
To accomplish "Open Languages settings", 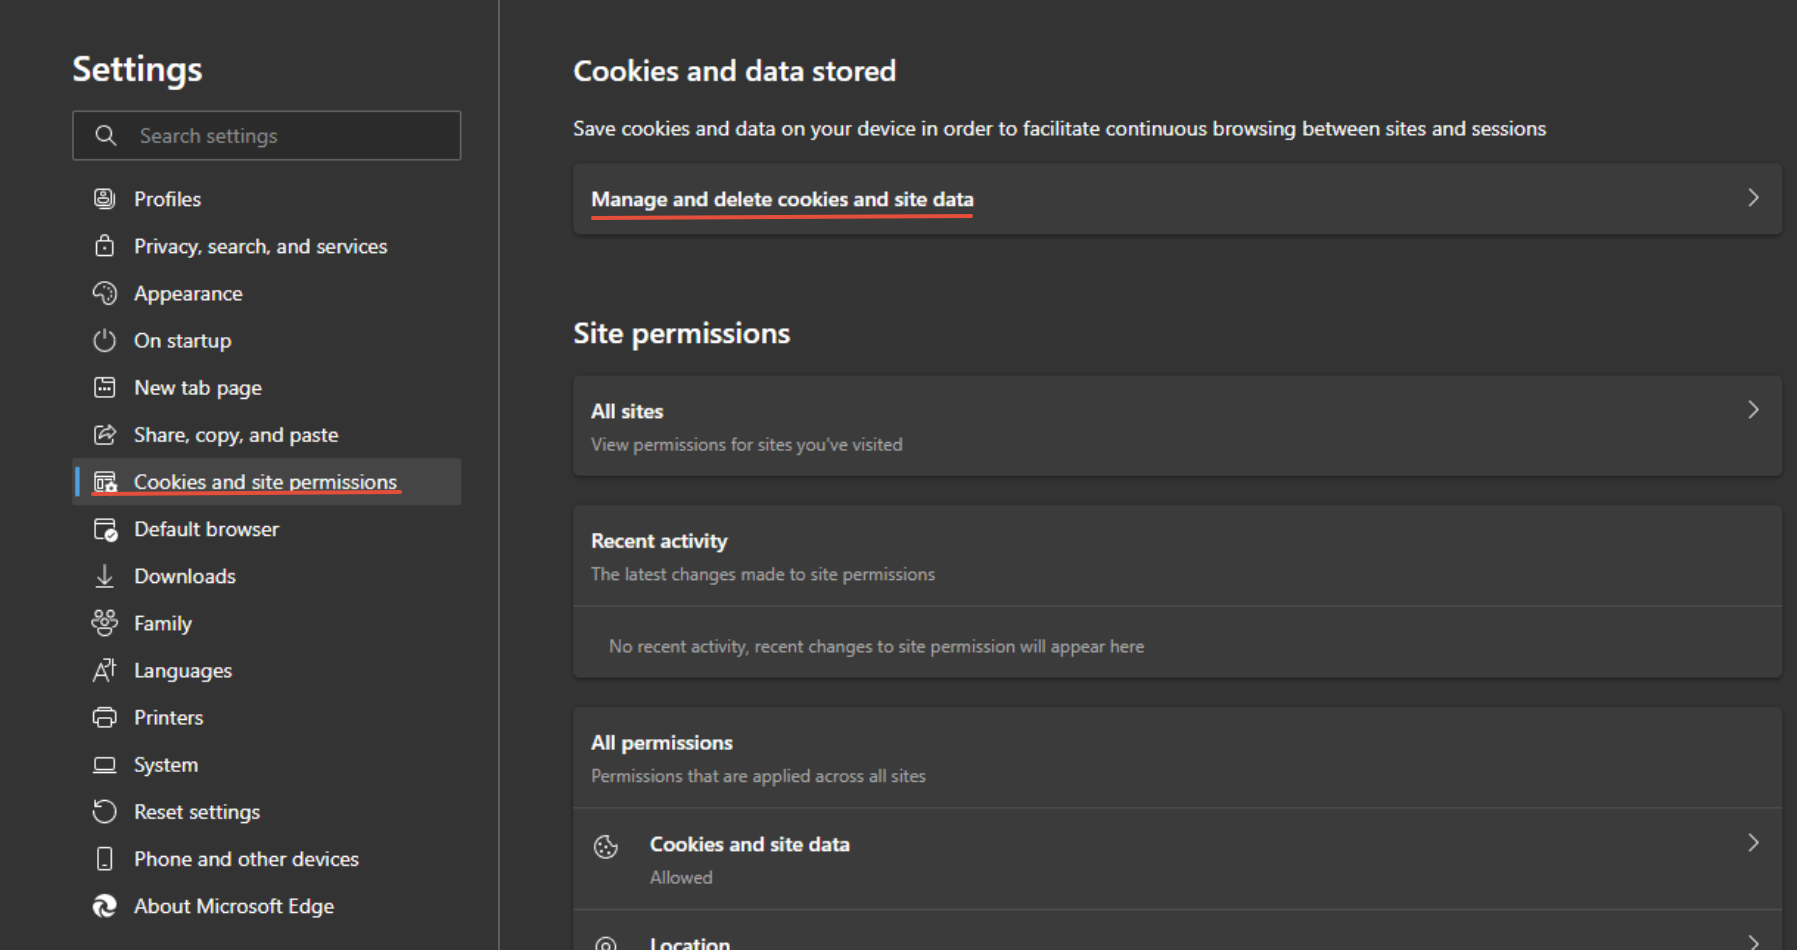I will click(266, 670).
